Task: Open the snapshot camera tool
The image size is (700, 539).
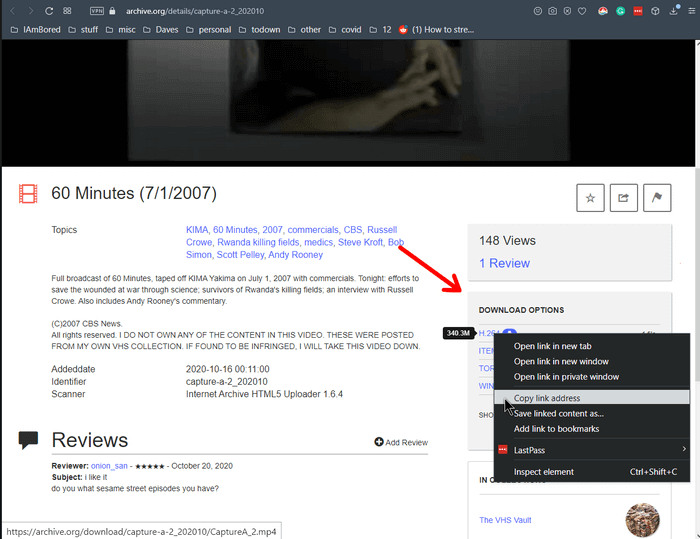Action: coord(553,11)
